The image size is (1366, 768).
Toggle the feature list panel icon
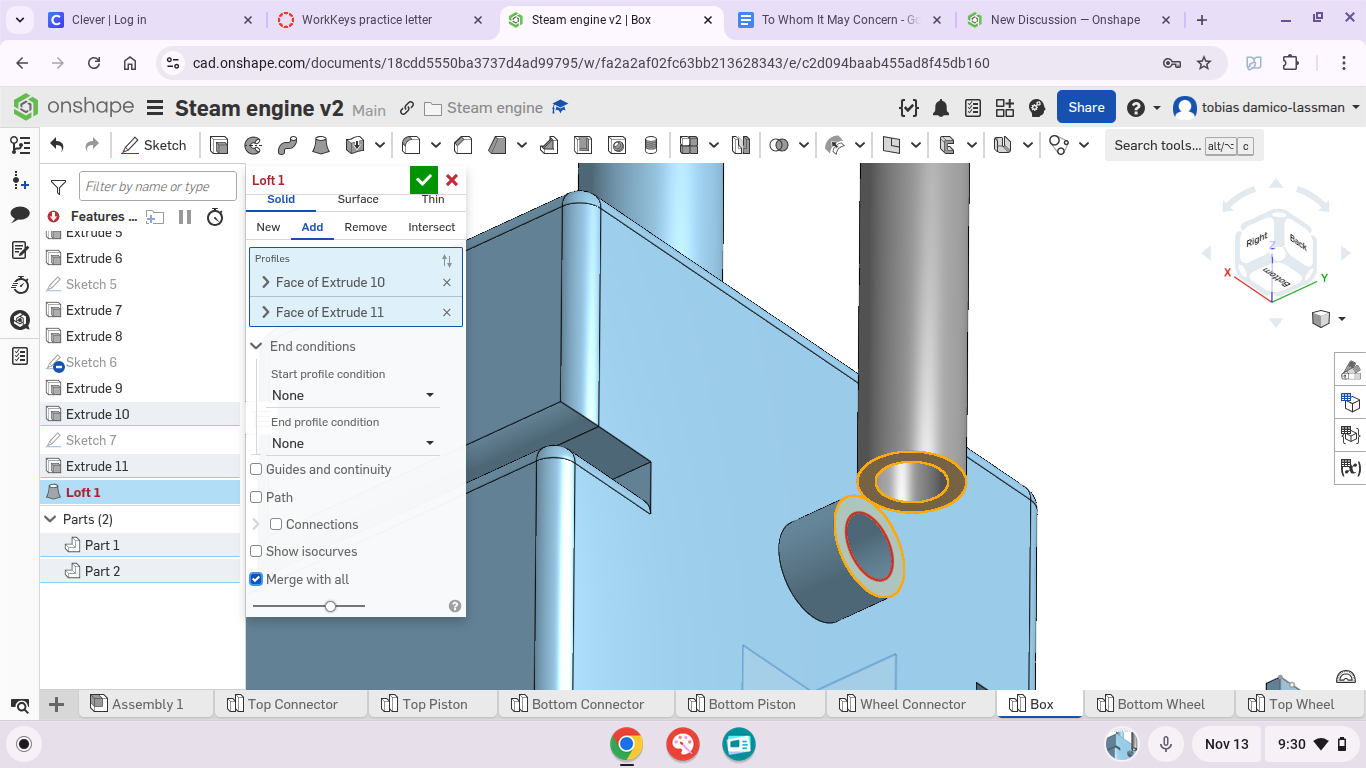[19, 145]
